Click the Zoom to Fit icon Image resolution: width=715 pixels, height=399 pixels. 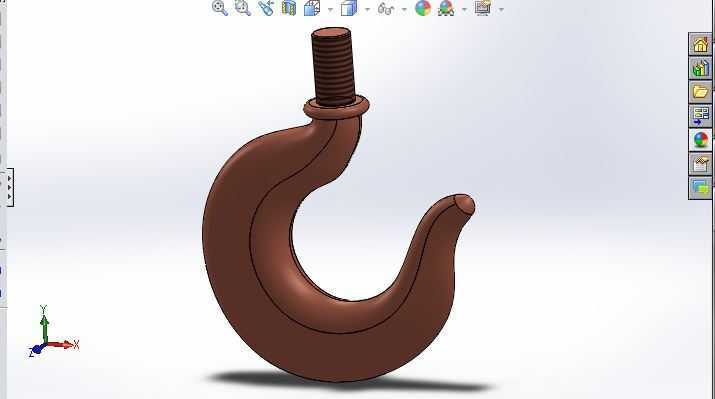pos(220,8)
